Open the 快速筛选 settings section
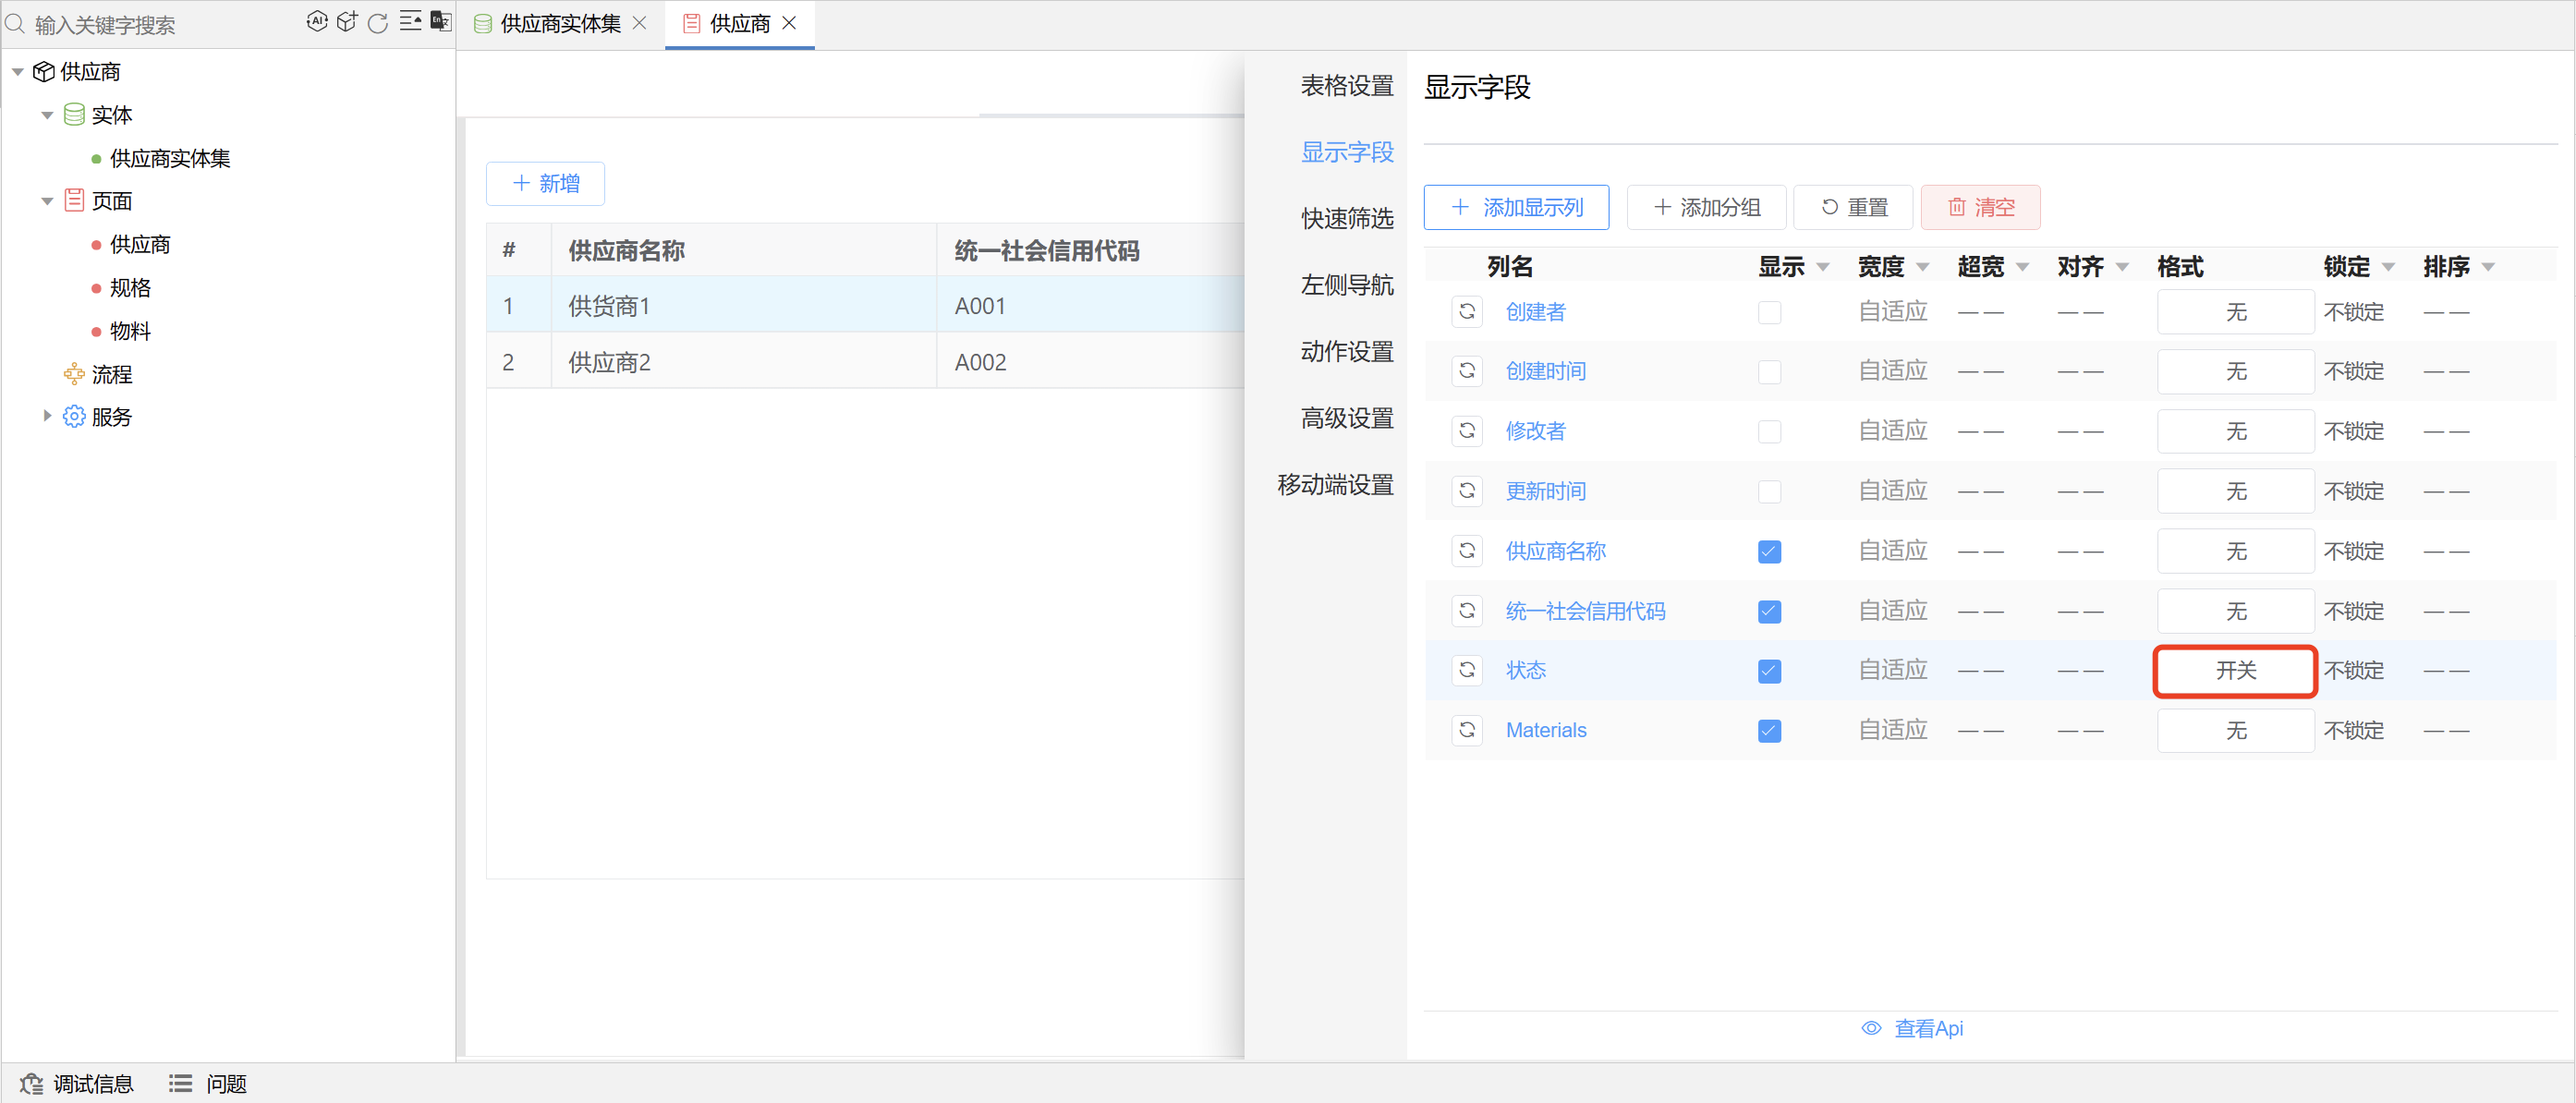2576x1103 pixels. point(1346,219)
